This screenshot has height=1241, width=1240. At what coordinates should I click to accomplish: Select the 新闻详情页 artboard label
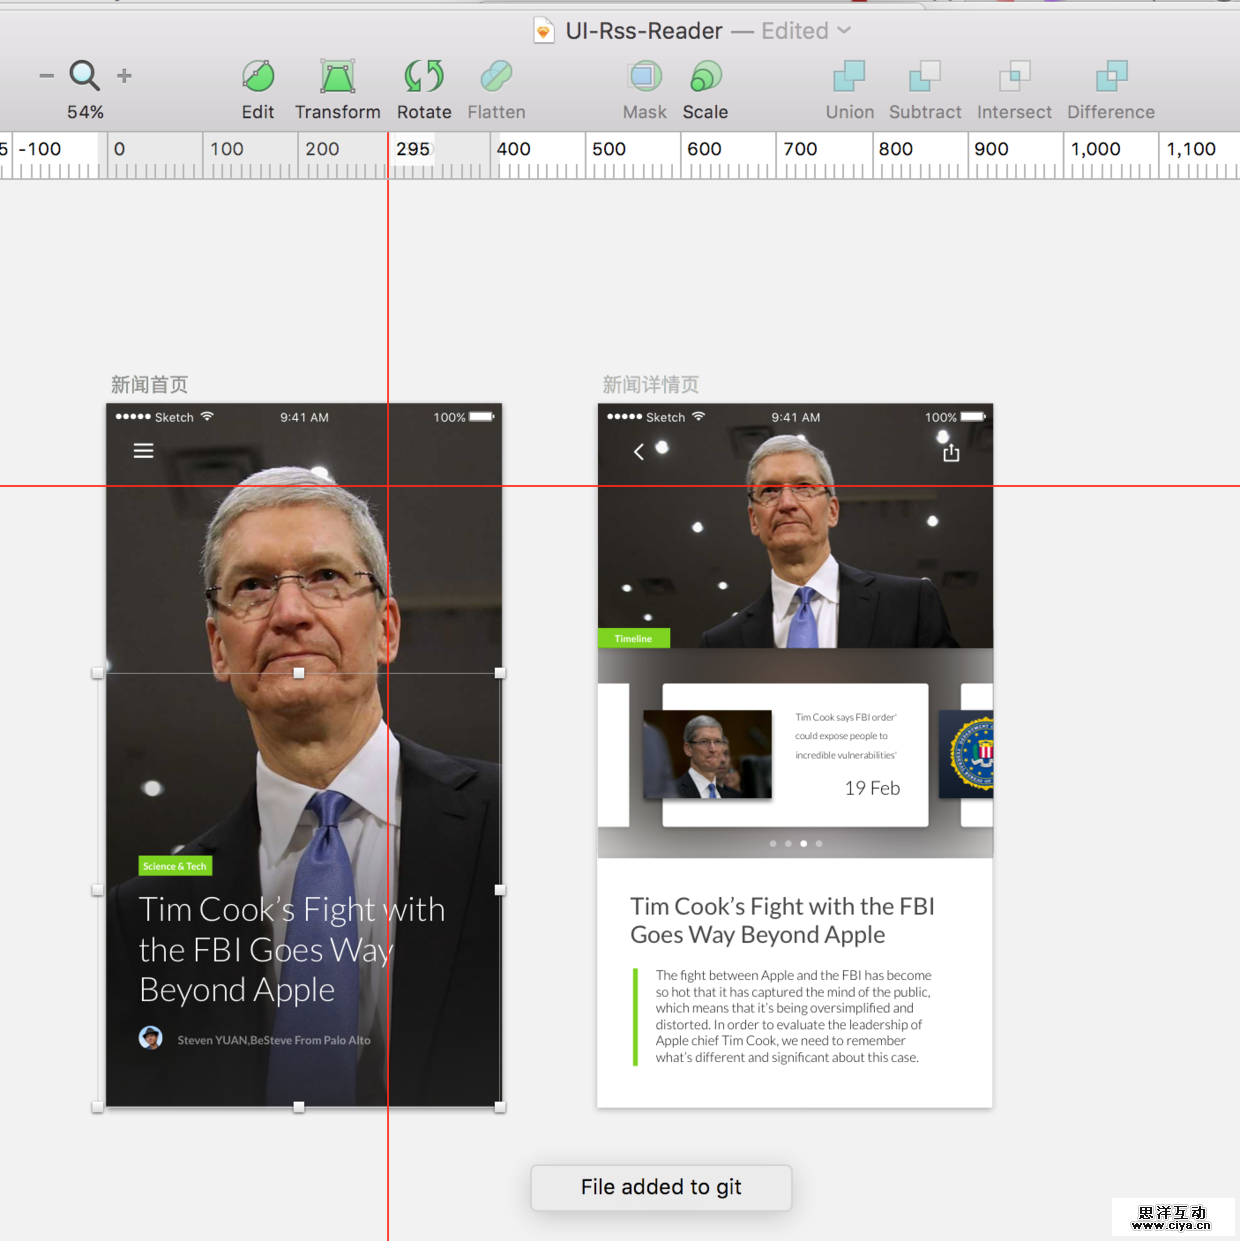coord(650,385)
